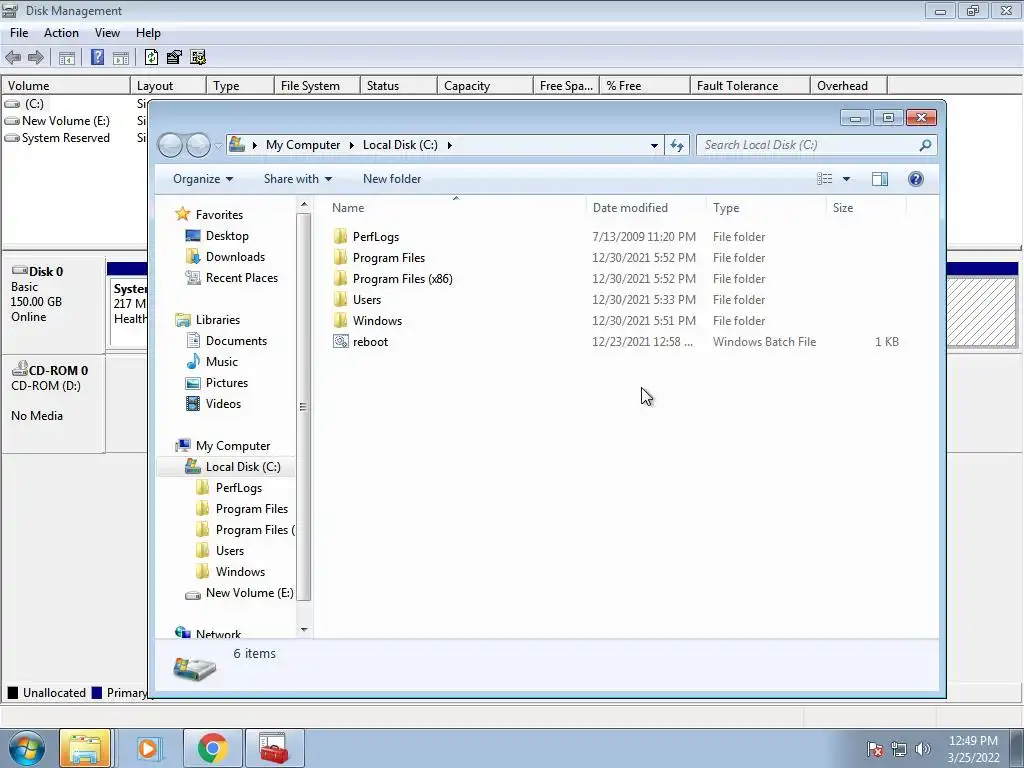
Task: Click the New folder button
Action: point(392,179)
